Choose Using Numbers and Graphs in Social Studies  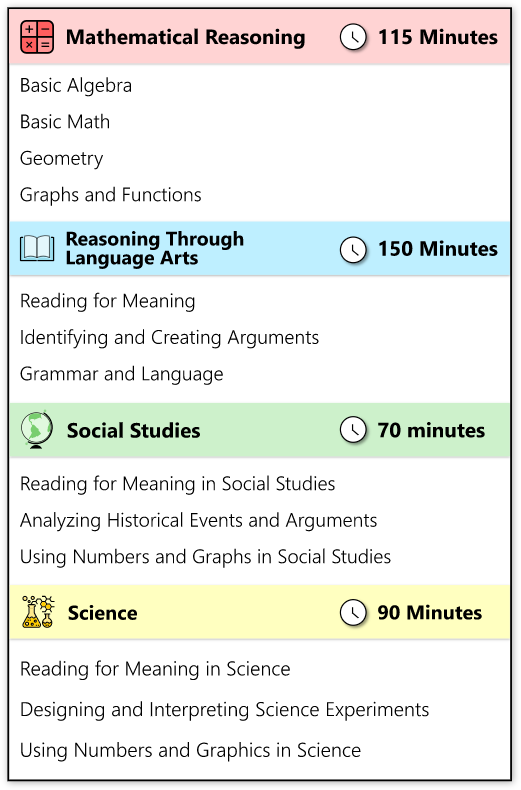[x=206, y=557]
